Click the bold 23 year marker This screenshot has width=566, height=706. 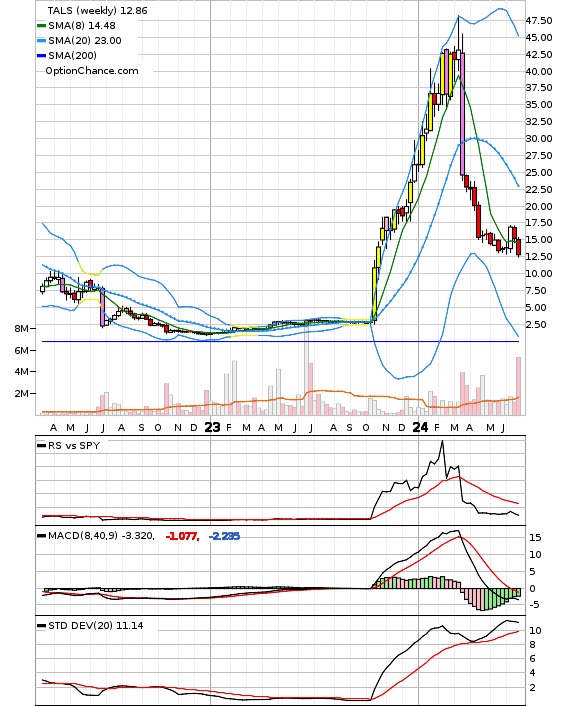click(x=213, y=427)
